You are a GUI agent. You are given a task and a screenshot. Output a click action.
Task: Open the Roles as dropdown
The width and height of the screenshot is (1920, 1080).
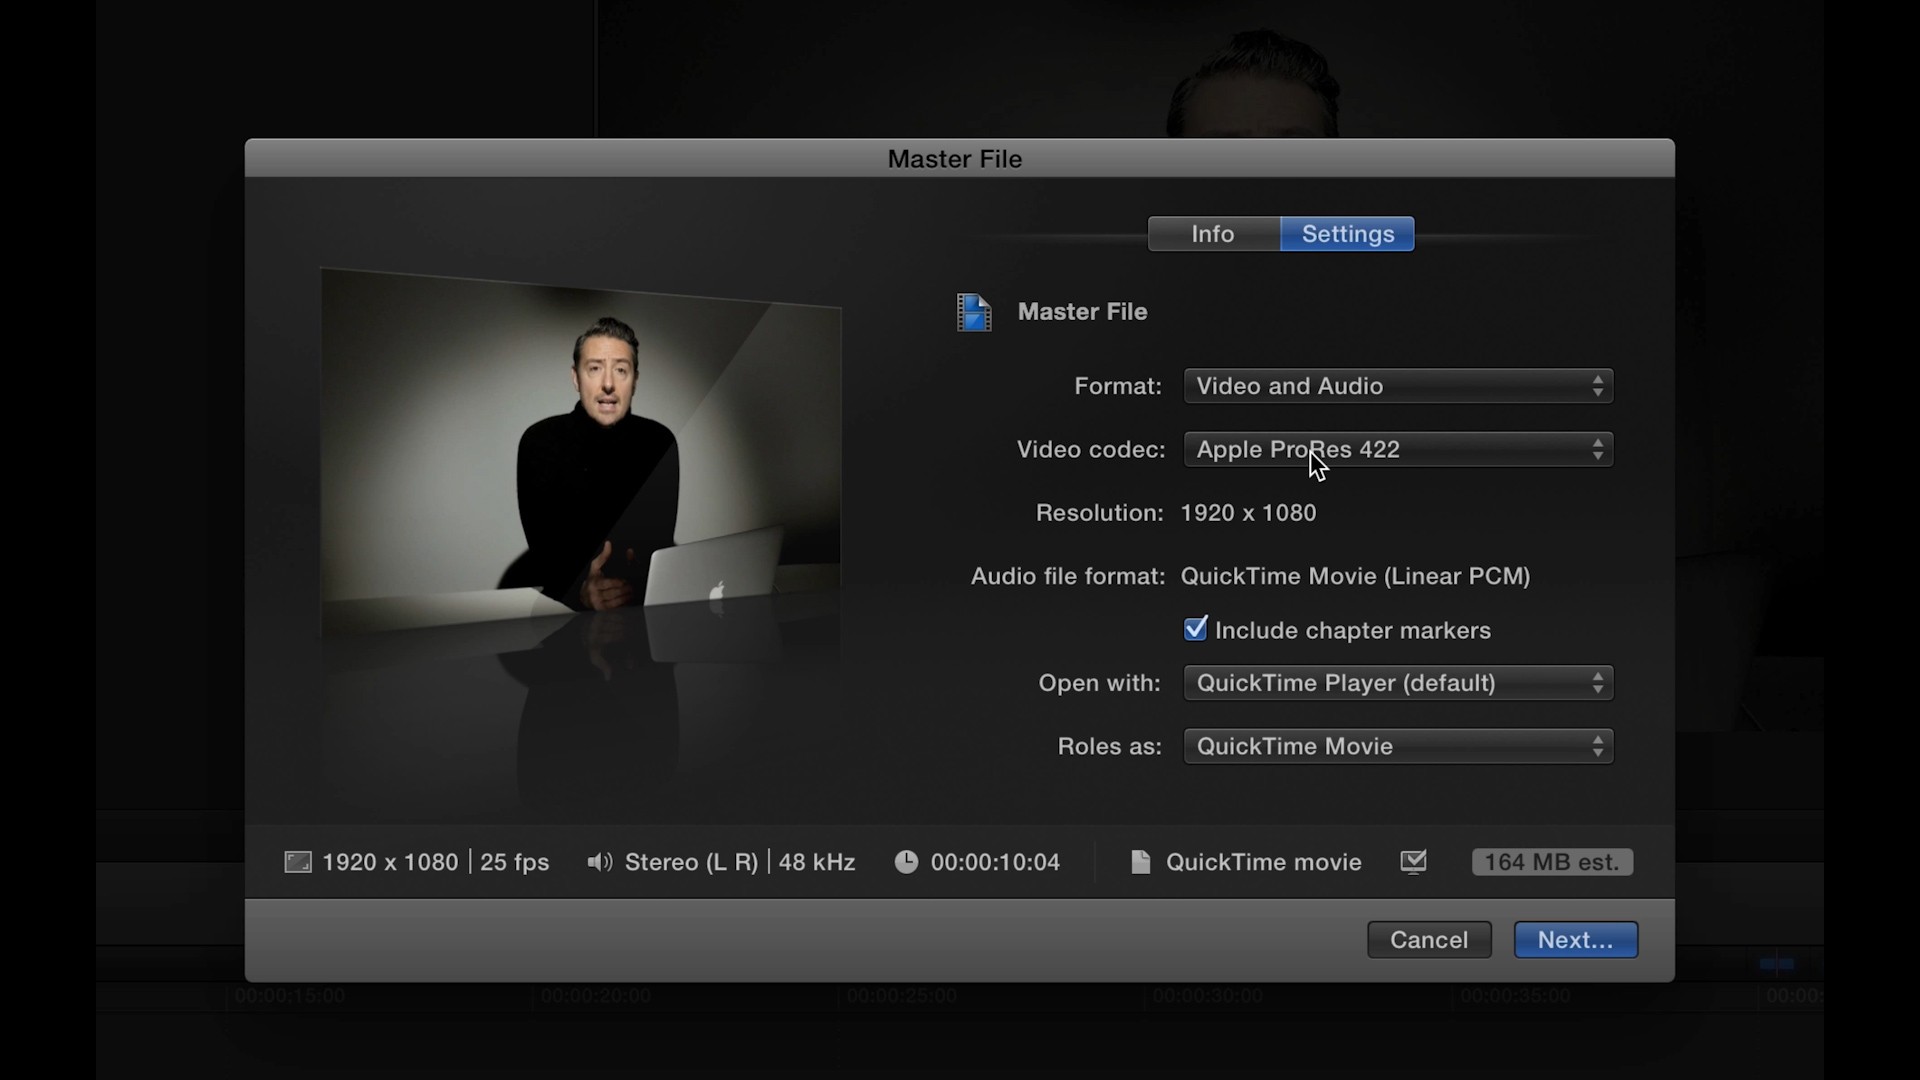click(1398, 746)
